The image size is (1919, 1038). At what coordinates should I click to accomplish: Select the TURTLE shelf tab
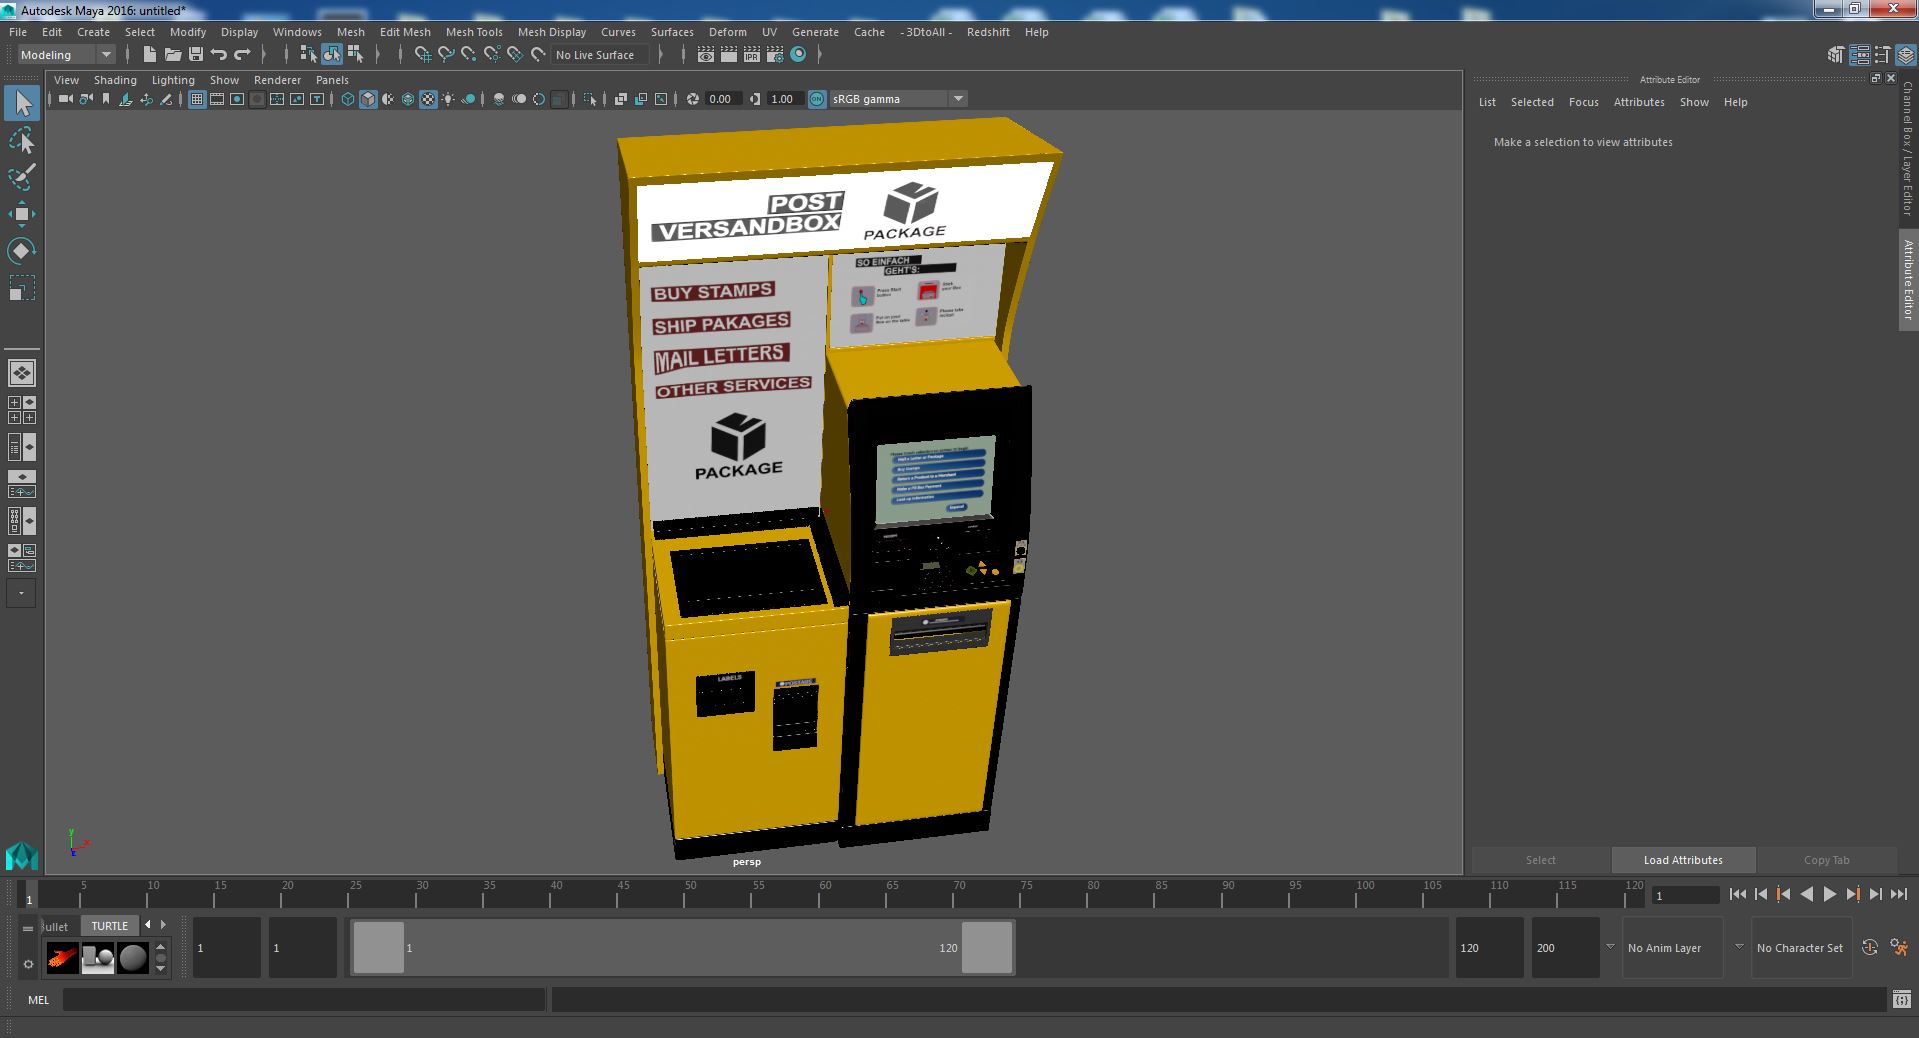pos(110,926)
